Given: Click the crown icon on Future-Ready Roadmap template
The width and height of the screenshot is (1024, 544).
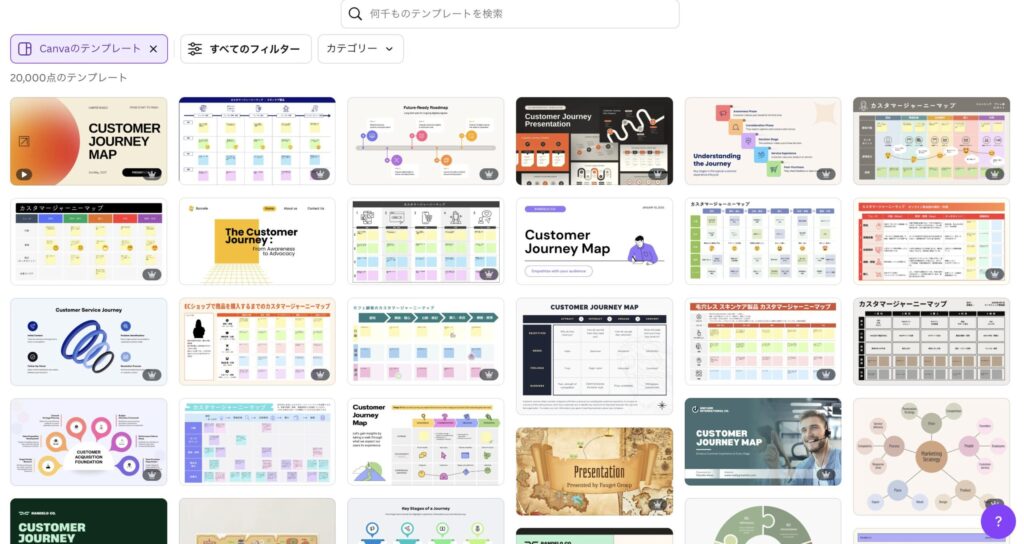Looking at the screenshot, I should point(489,173).
